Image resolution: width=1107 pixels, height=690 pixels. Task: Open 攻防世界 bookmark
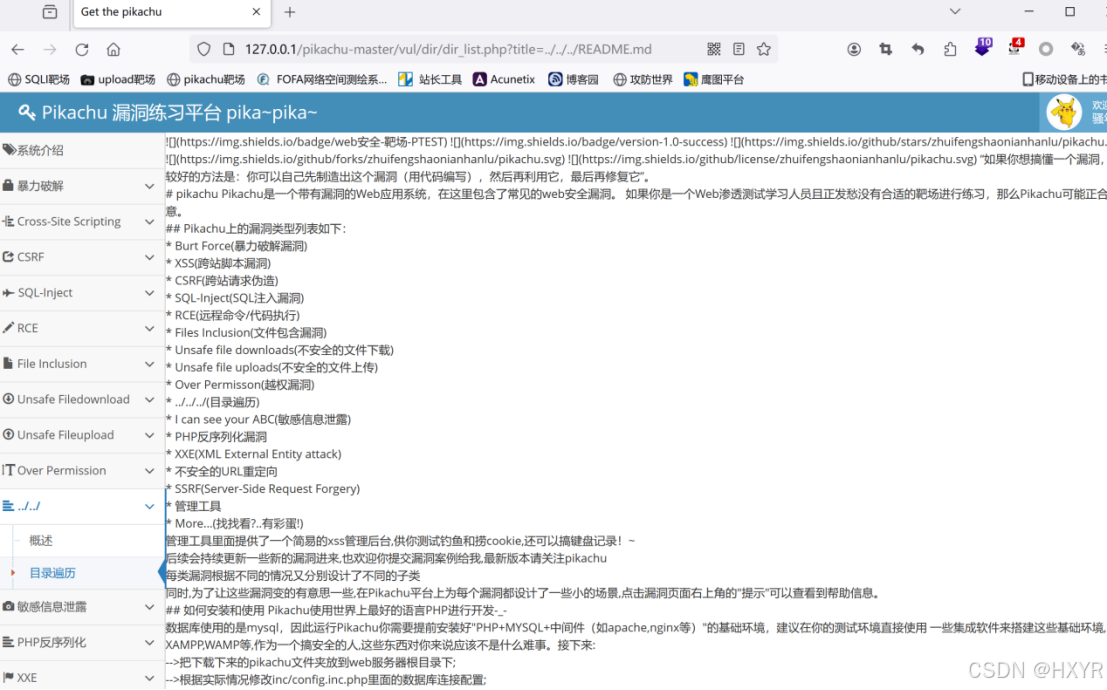click(642, 79)
